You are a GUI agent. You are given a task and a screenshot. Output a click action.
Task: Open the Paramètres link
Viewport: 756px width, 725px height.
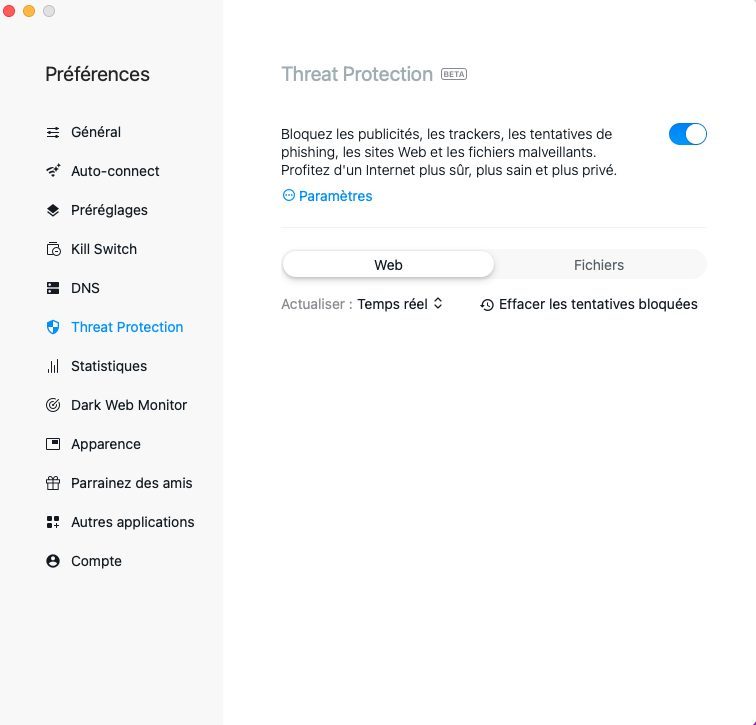pos(328,196)
